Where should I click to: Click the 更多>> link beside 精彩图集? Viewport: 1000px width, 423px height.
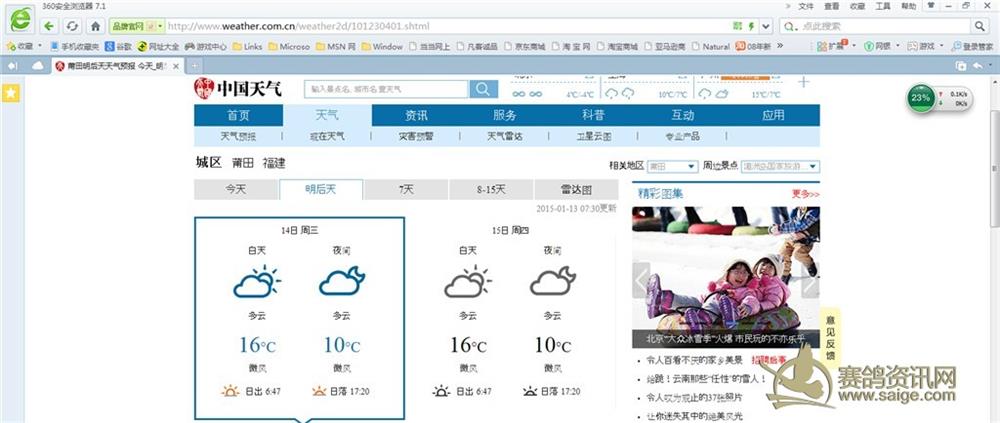coord(805,193)
